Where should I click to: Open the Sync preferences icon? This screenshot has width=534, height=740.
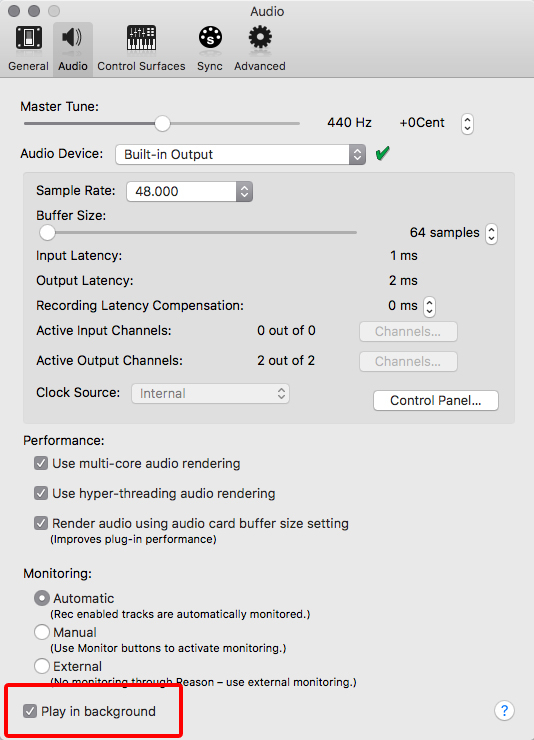click(x=210, y=37)
